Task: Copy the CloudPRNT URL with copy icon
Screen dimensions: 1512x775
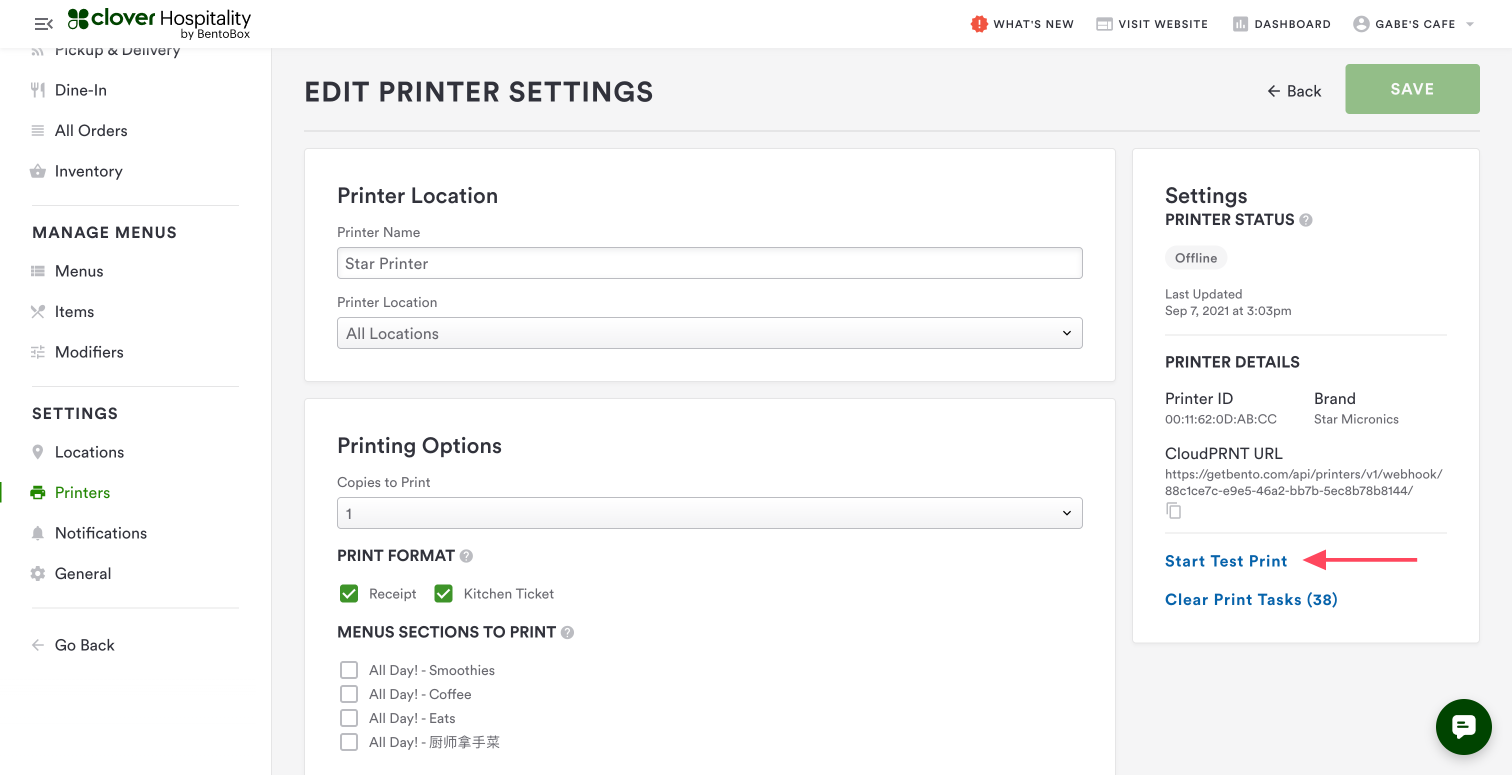Action: pyautogui.click(x=1174, y=511)
